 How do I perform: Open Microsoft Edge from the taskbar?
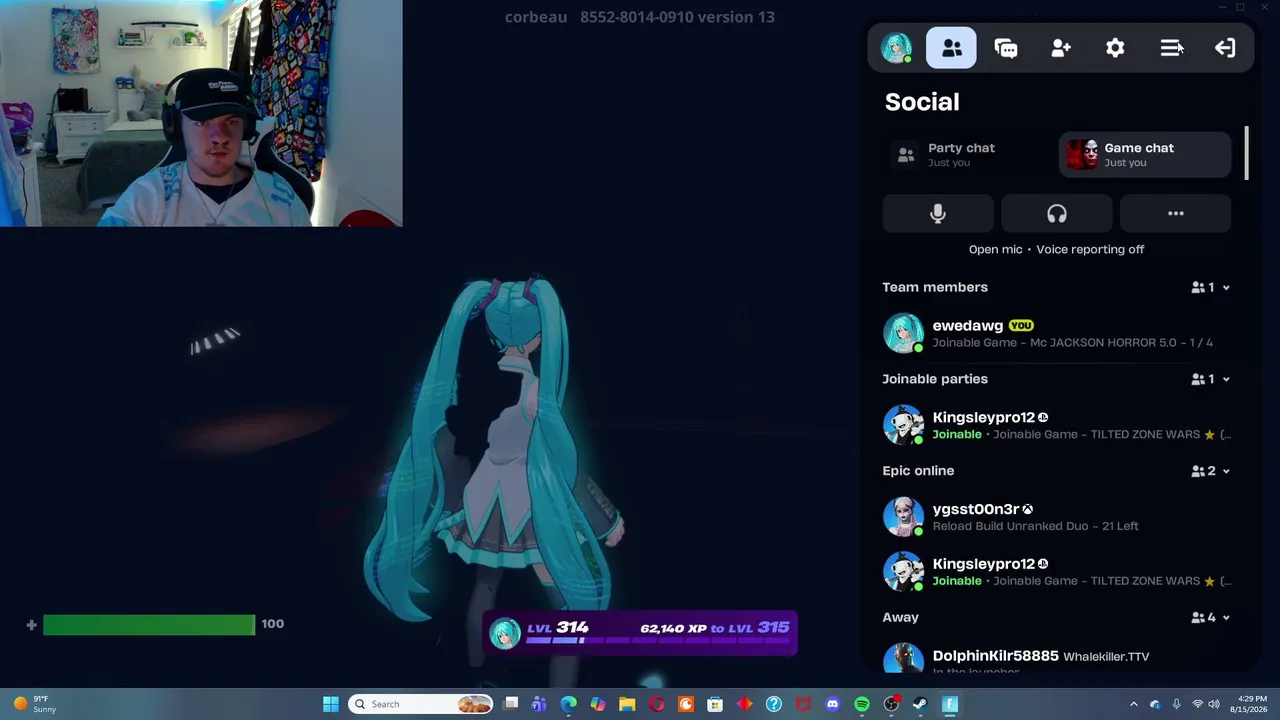click(568, 704)
